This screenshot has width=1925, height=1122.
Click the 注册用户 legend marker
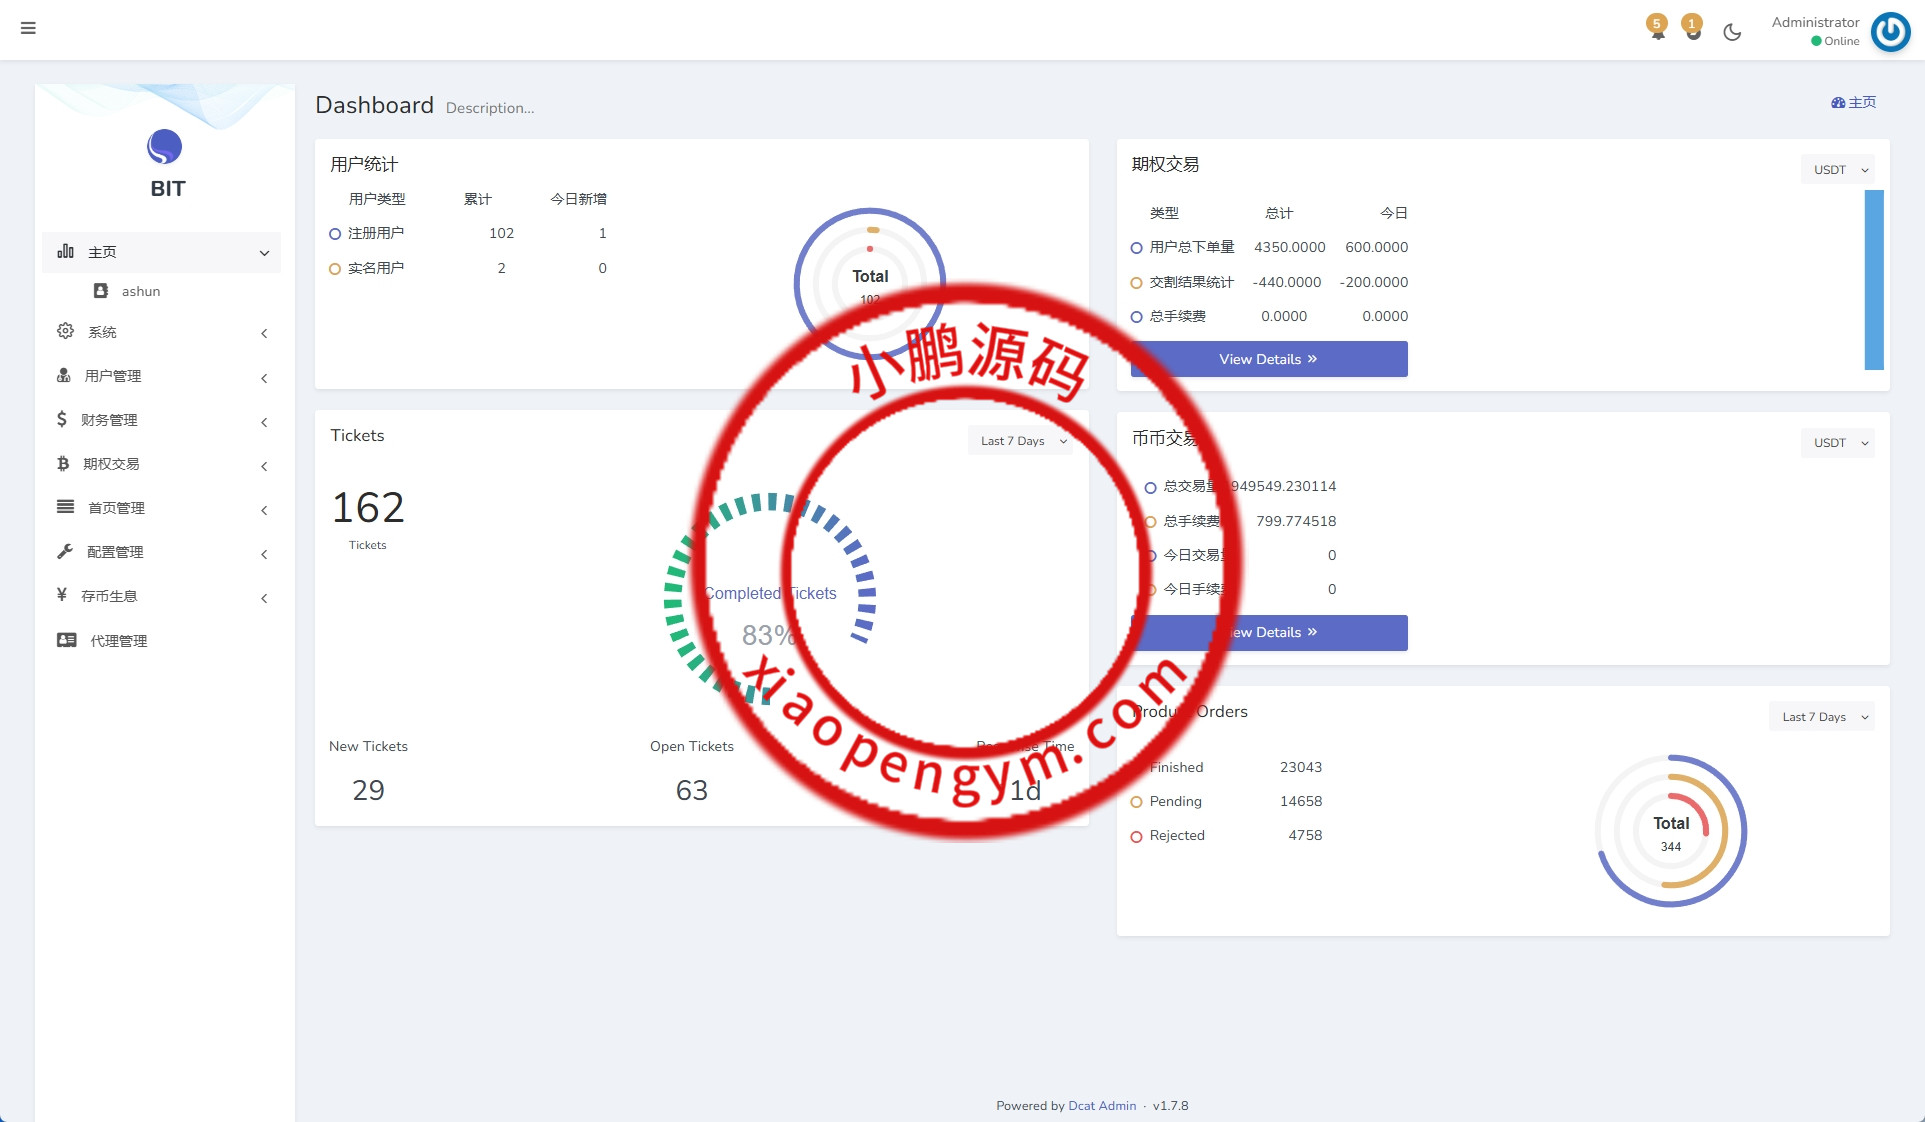coord(335,234)
